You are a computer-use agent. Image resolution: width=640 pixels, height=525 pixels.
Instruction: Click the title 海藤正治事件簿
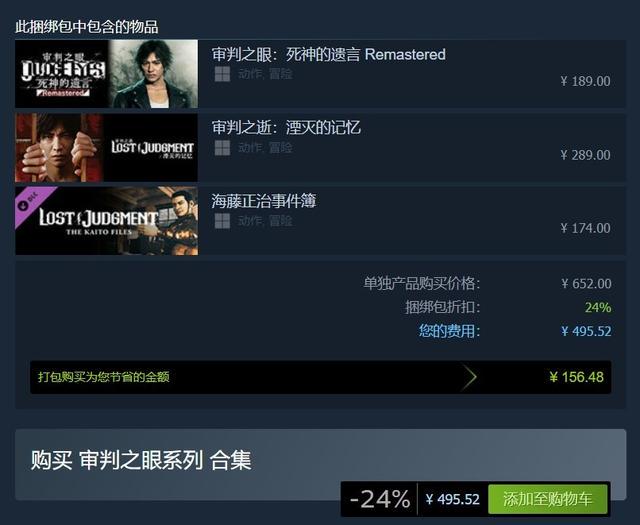coord(264,201)
